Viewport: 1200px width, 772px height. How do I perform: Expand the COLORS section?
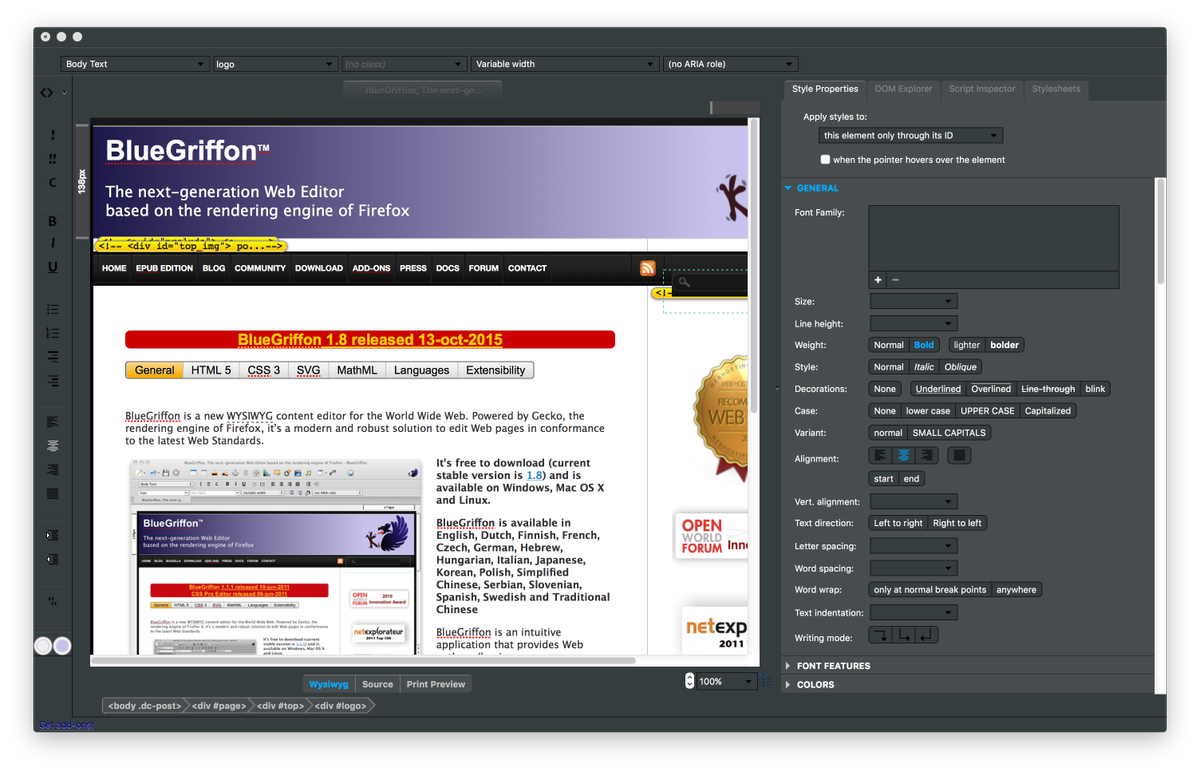815,685
